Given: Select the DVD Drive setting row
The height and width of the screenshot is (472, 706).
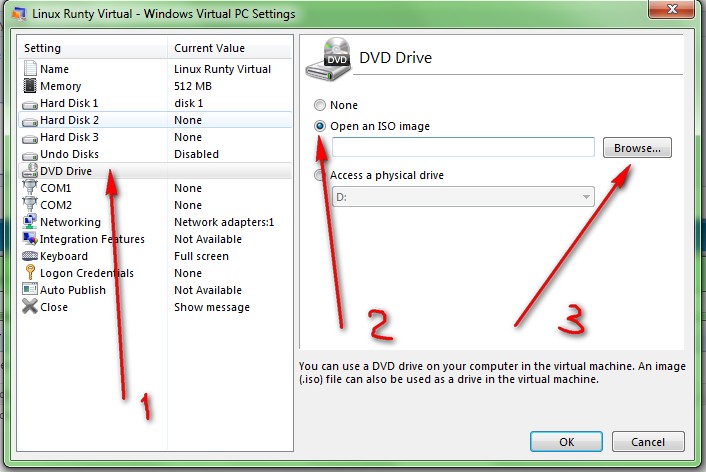Looking at the screenshot, I should 155,171.
